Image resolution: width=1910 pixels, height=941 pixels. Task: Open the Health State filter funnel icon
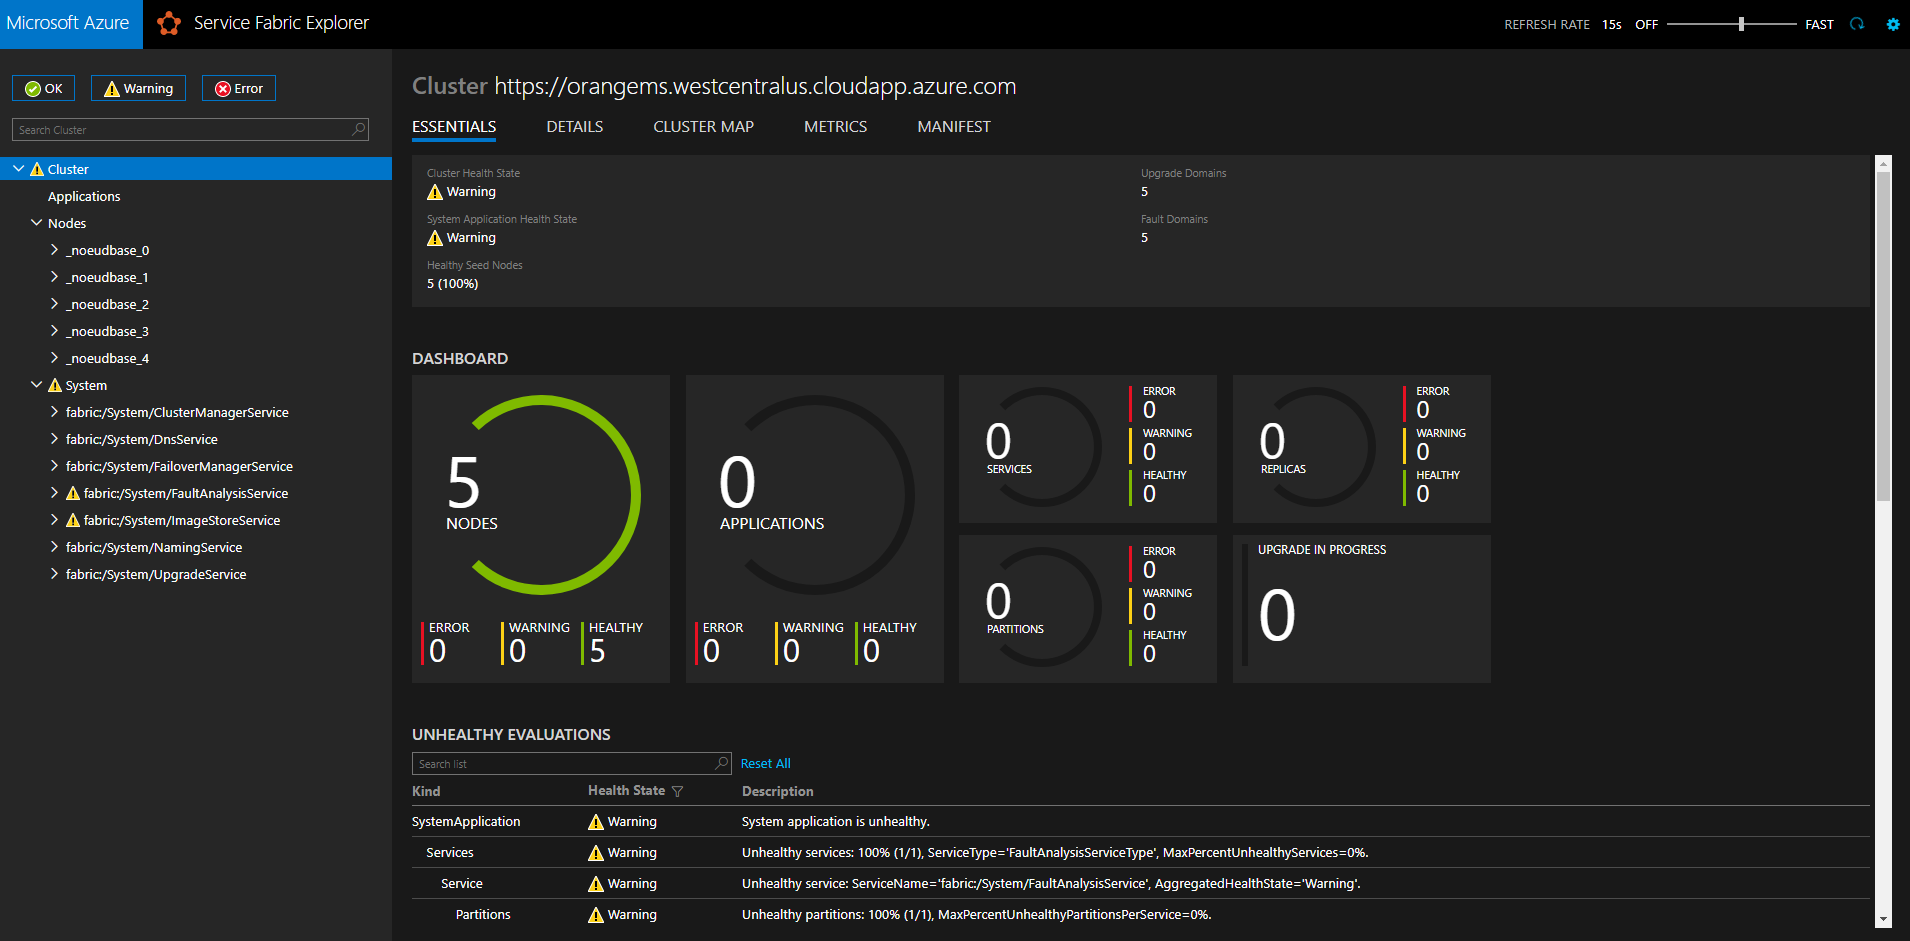click(x=678, y=791)
